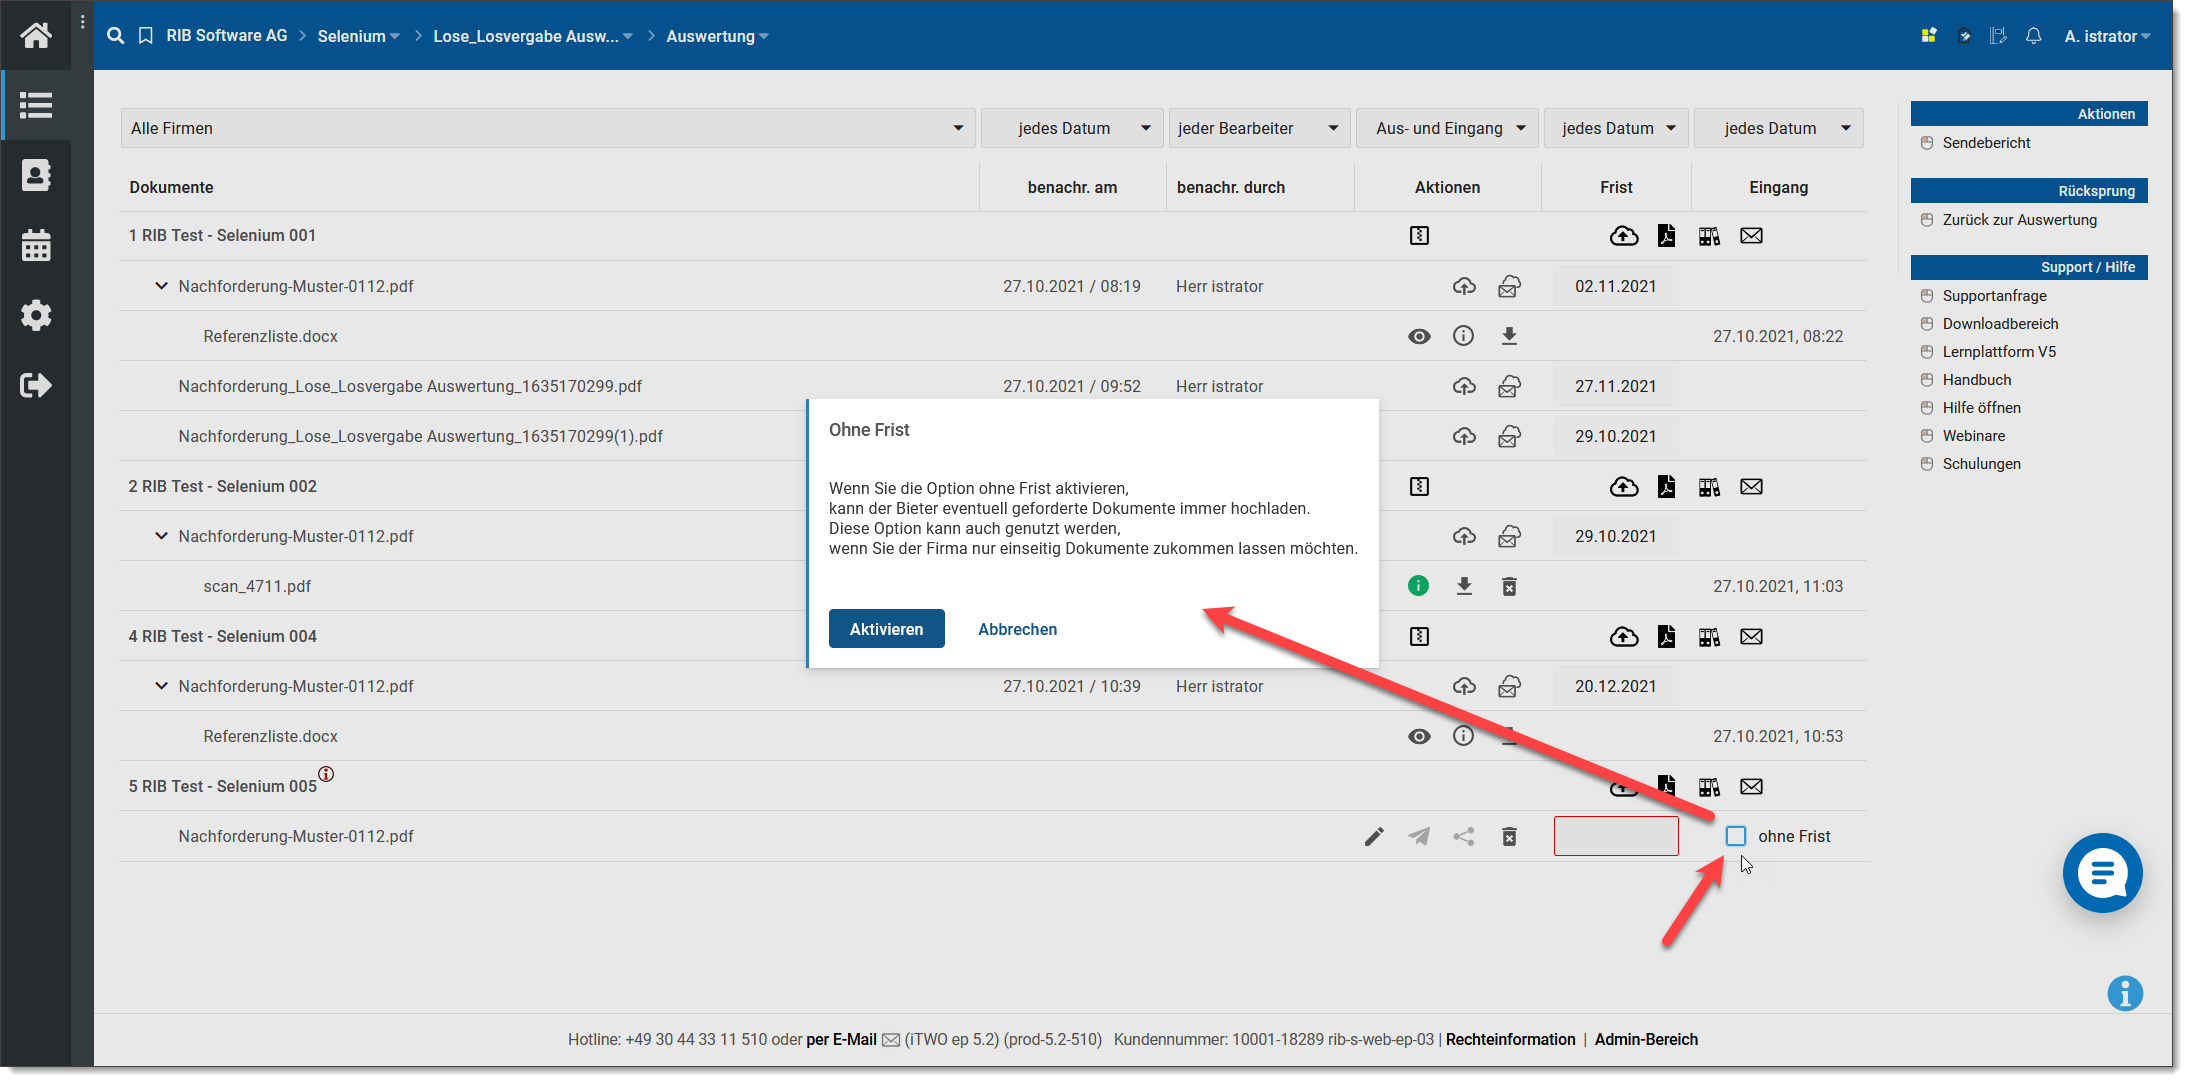The image size is (2188, 1082).
Task: Click the empty red Frist input field
Action: coord(1616,836)
